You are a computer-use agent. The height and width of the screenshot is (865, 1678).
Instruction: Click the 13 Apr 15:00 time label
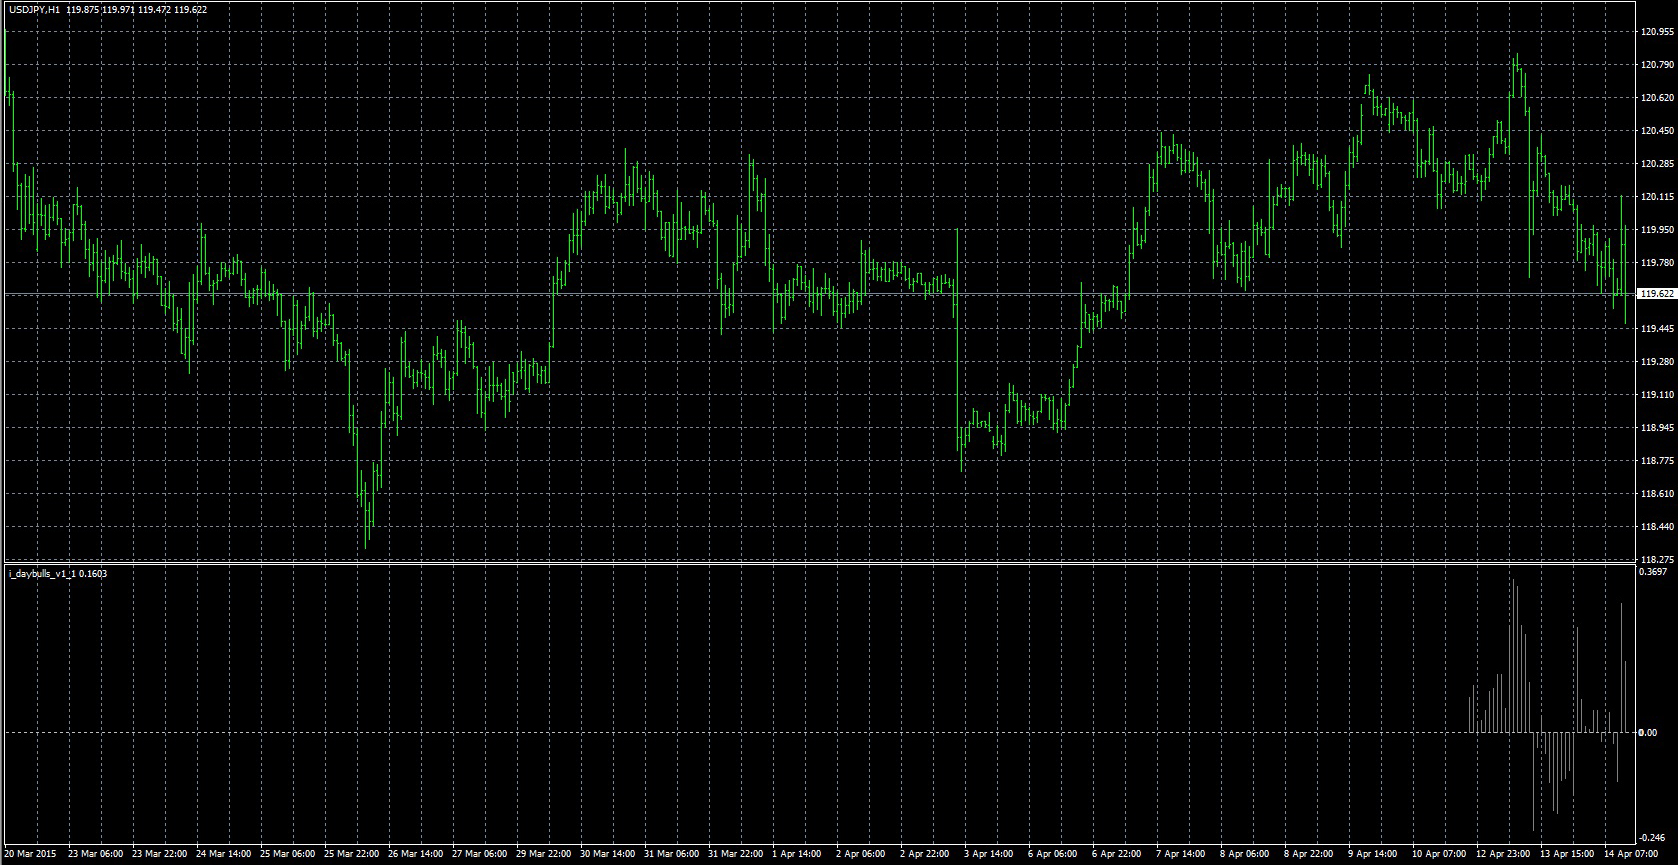pyautogui.click(x=1567, y=855)
